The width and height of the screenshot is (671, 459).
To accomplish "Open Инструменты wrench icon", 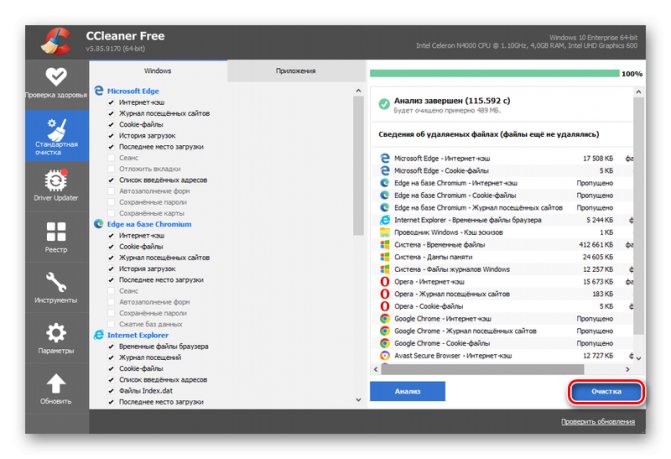I will tap(56, 282).
